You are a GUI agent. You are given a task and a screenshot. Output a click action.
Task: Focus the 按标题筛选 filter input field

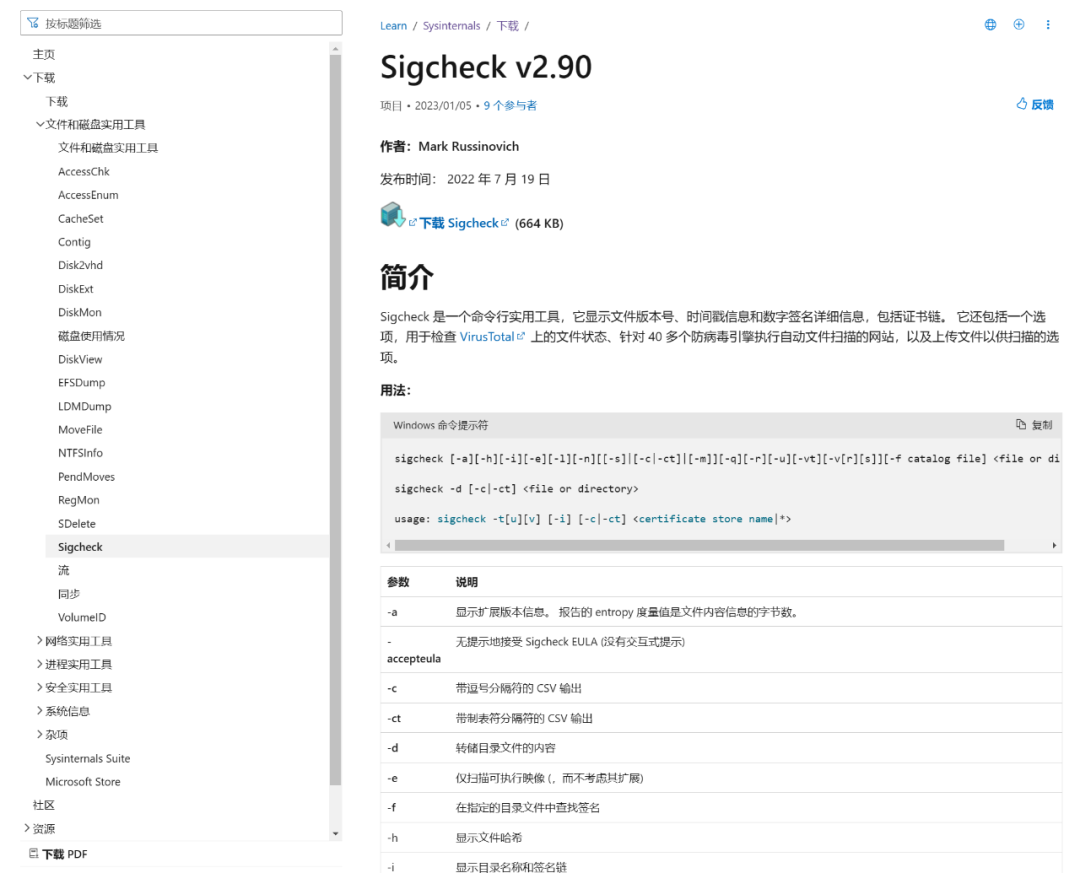[x=181, y=23]
